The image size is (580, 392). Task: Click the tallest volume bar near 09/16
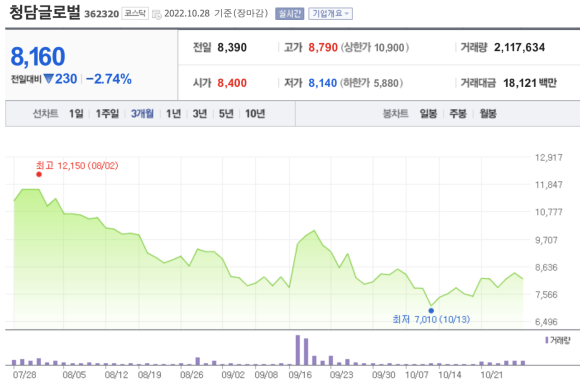pos(298,350)
